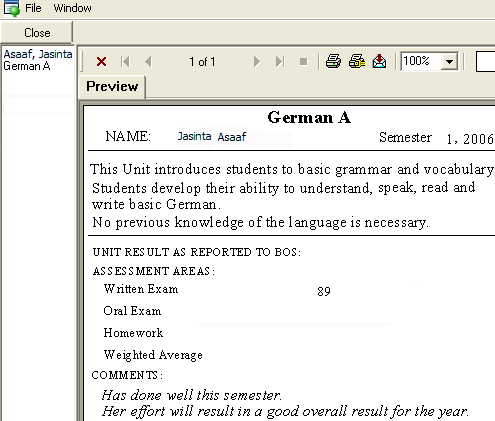
Task: Select Asaaf, Jasinta in the list
Action: (x=38, y=54)
